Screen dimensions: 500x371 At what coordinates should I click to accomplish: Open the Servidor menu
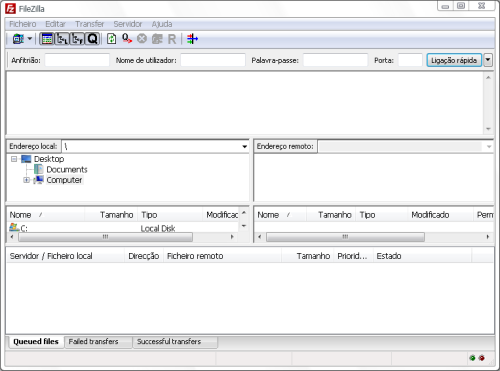[x=128, y=24]
